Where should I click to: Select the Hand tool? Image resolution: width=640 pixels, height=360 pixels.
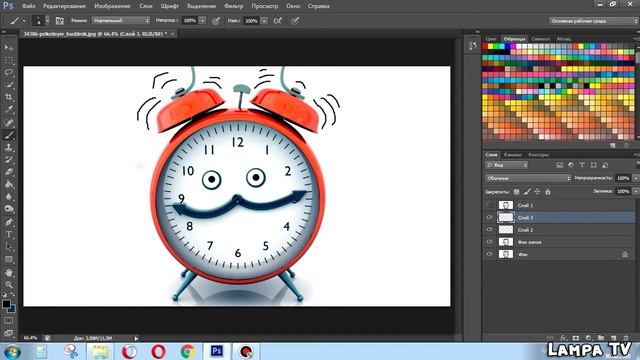point(9,272)
